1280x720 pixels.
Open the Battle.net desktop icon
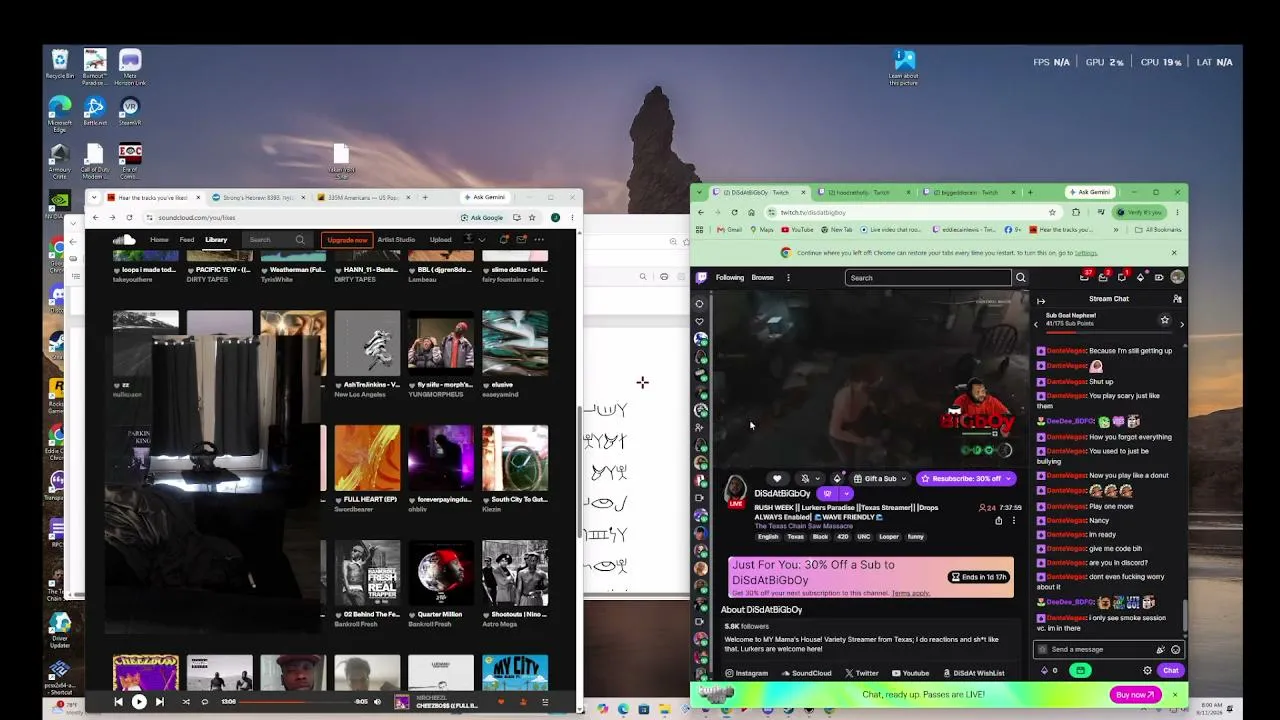(x=94, y=111)
